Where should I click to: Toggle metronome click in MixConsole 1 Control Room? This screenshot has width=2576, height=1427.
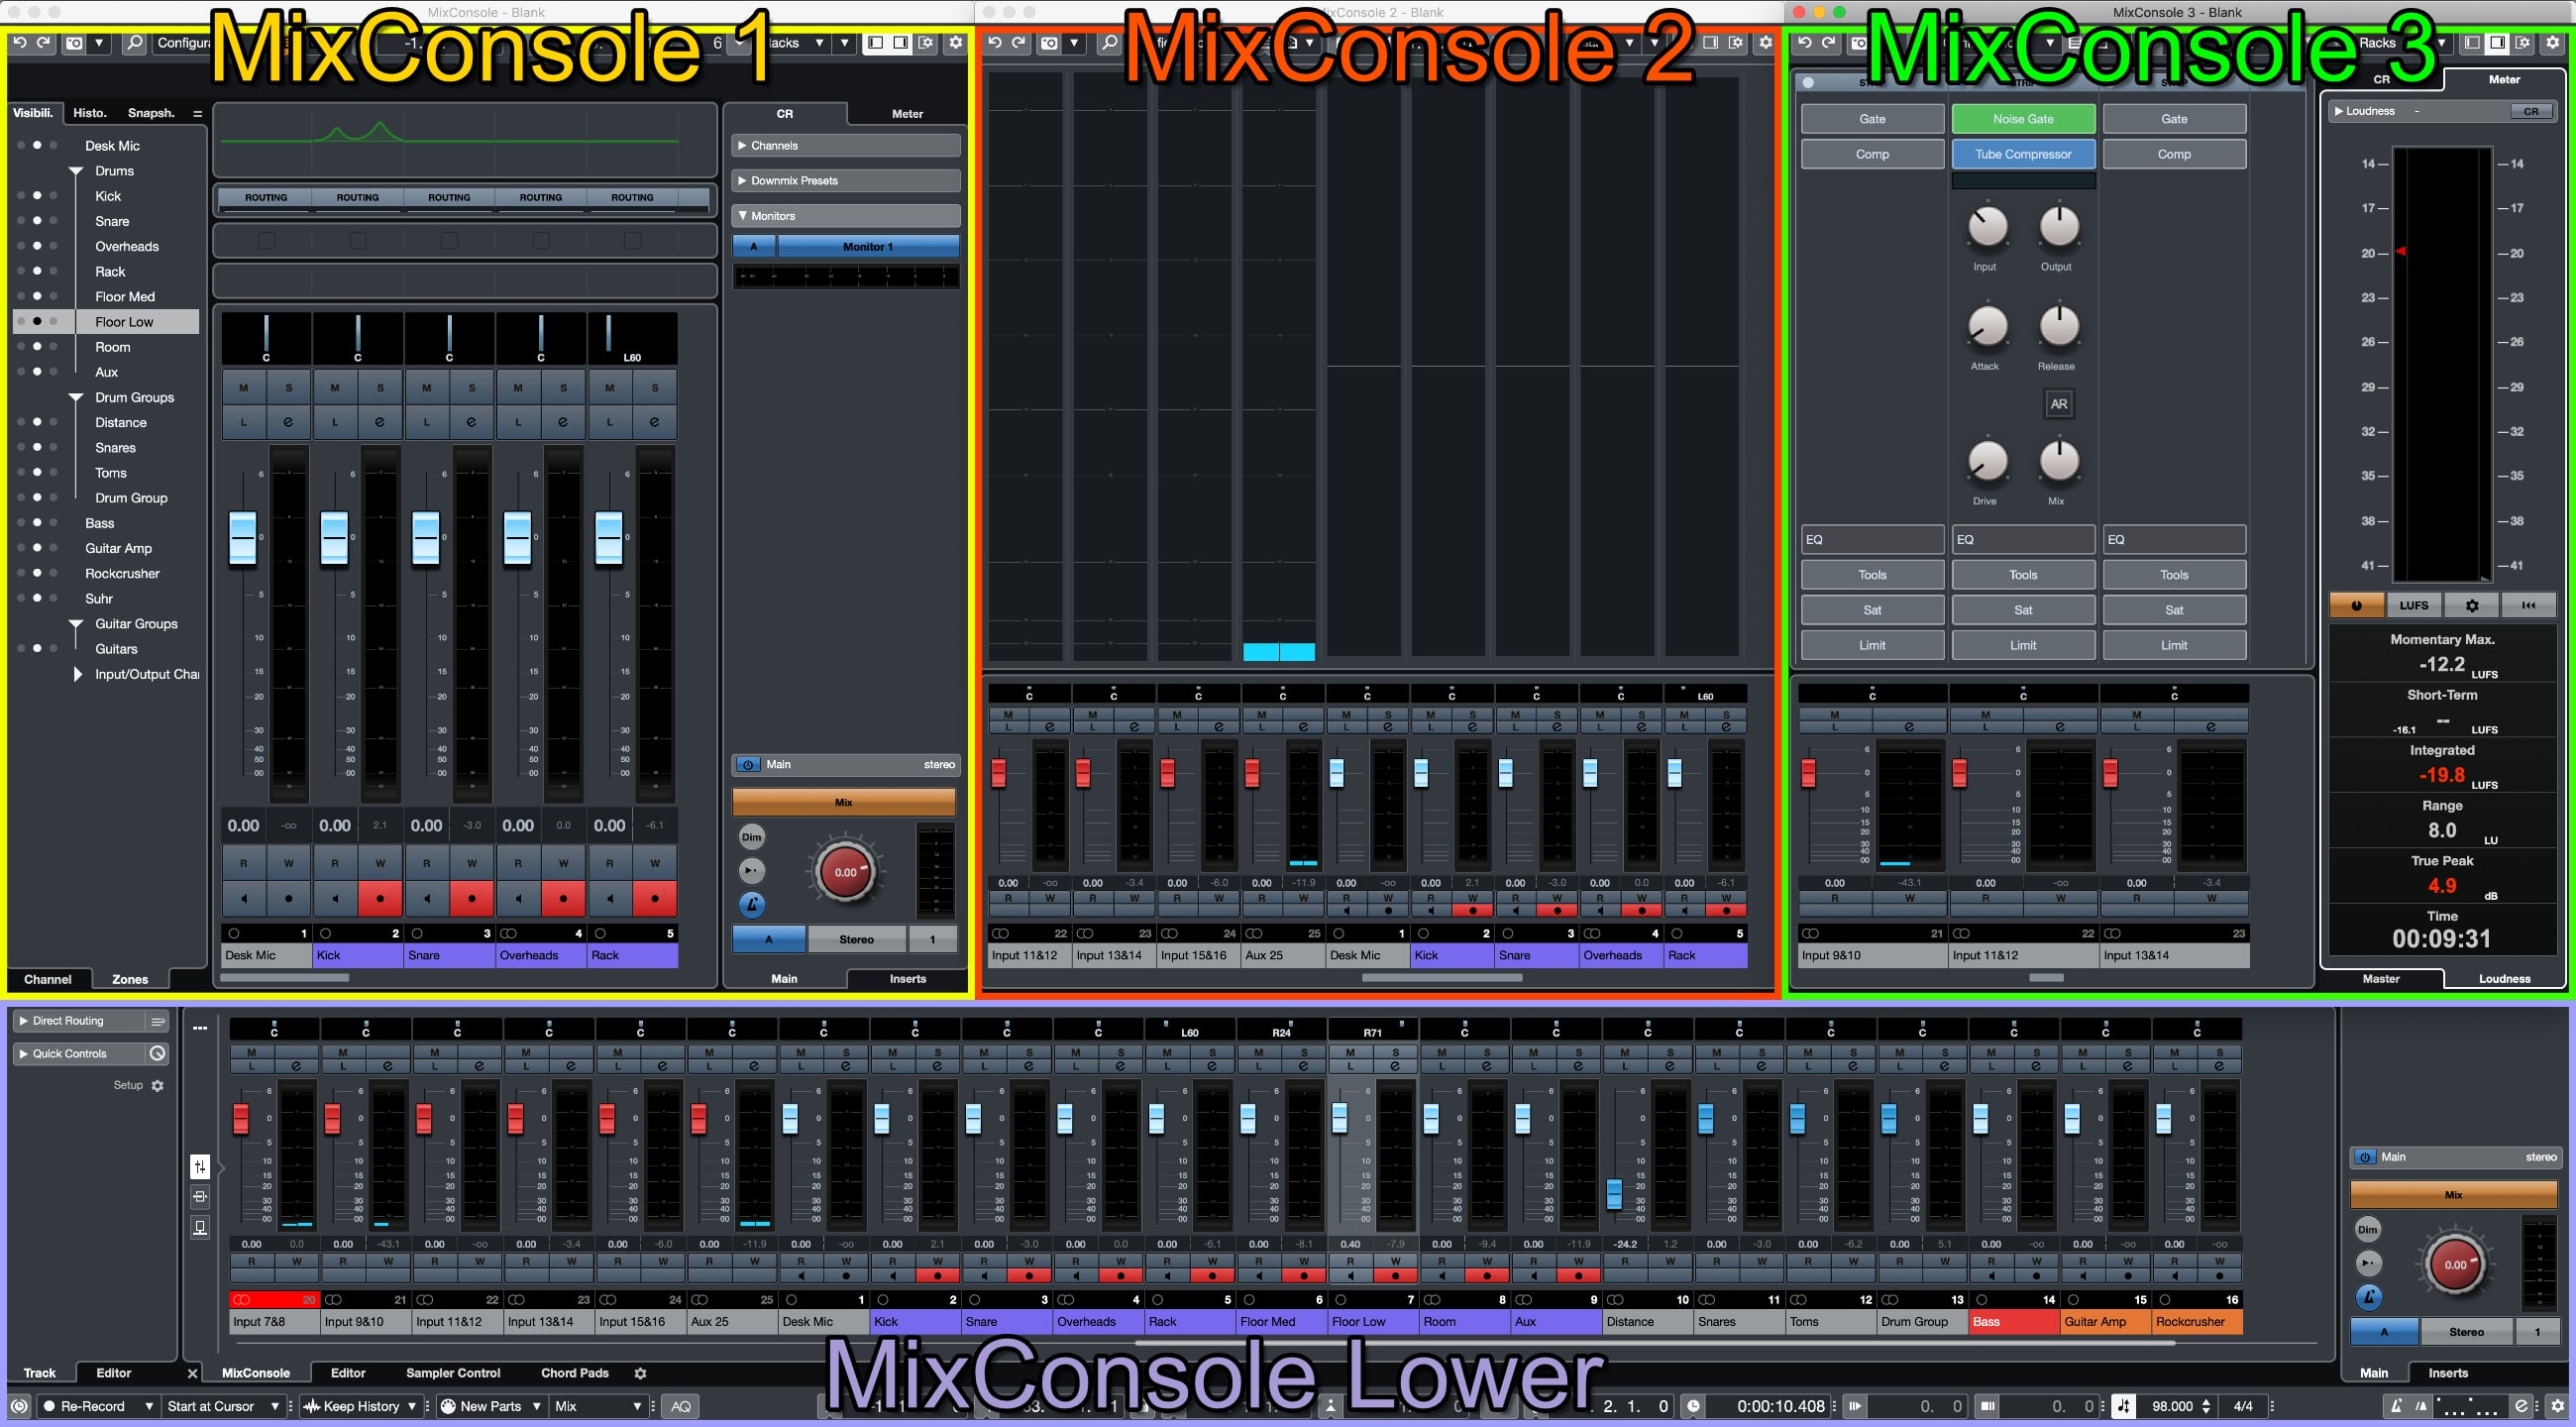pyautogui.click(x=751, y=905)
